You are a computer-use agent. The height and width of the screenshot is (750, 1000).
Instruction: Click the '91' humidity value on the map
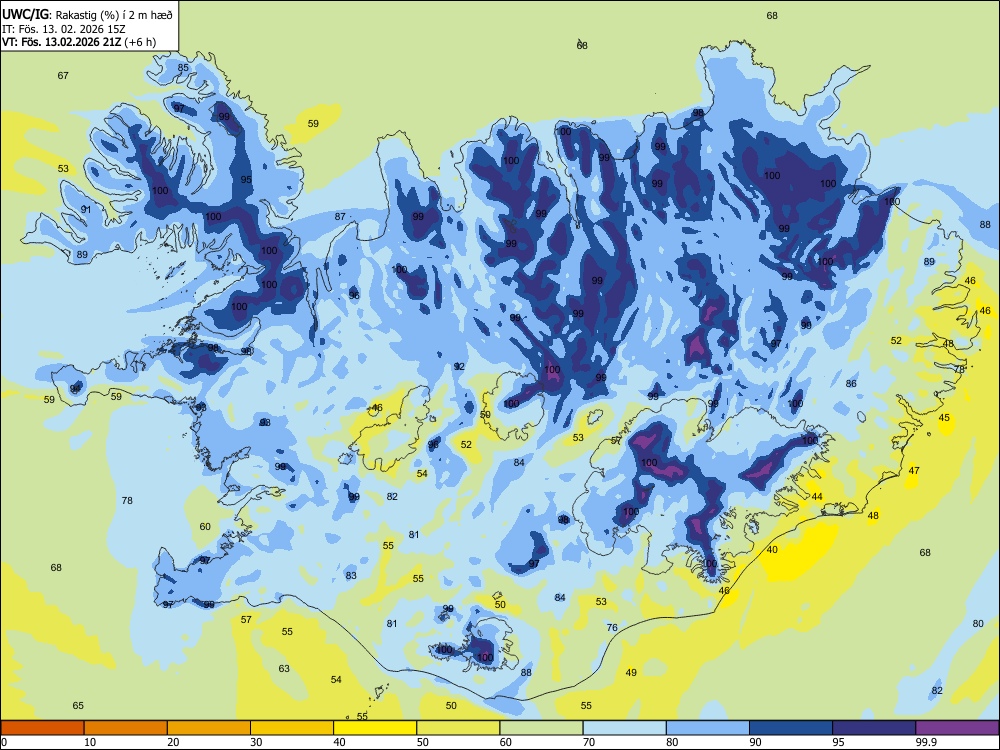pyautogui.click(x=86, y=209)
